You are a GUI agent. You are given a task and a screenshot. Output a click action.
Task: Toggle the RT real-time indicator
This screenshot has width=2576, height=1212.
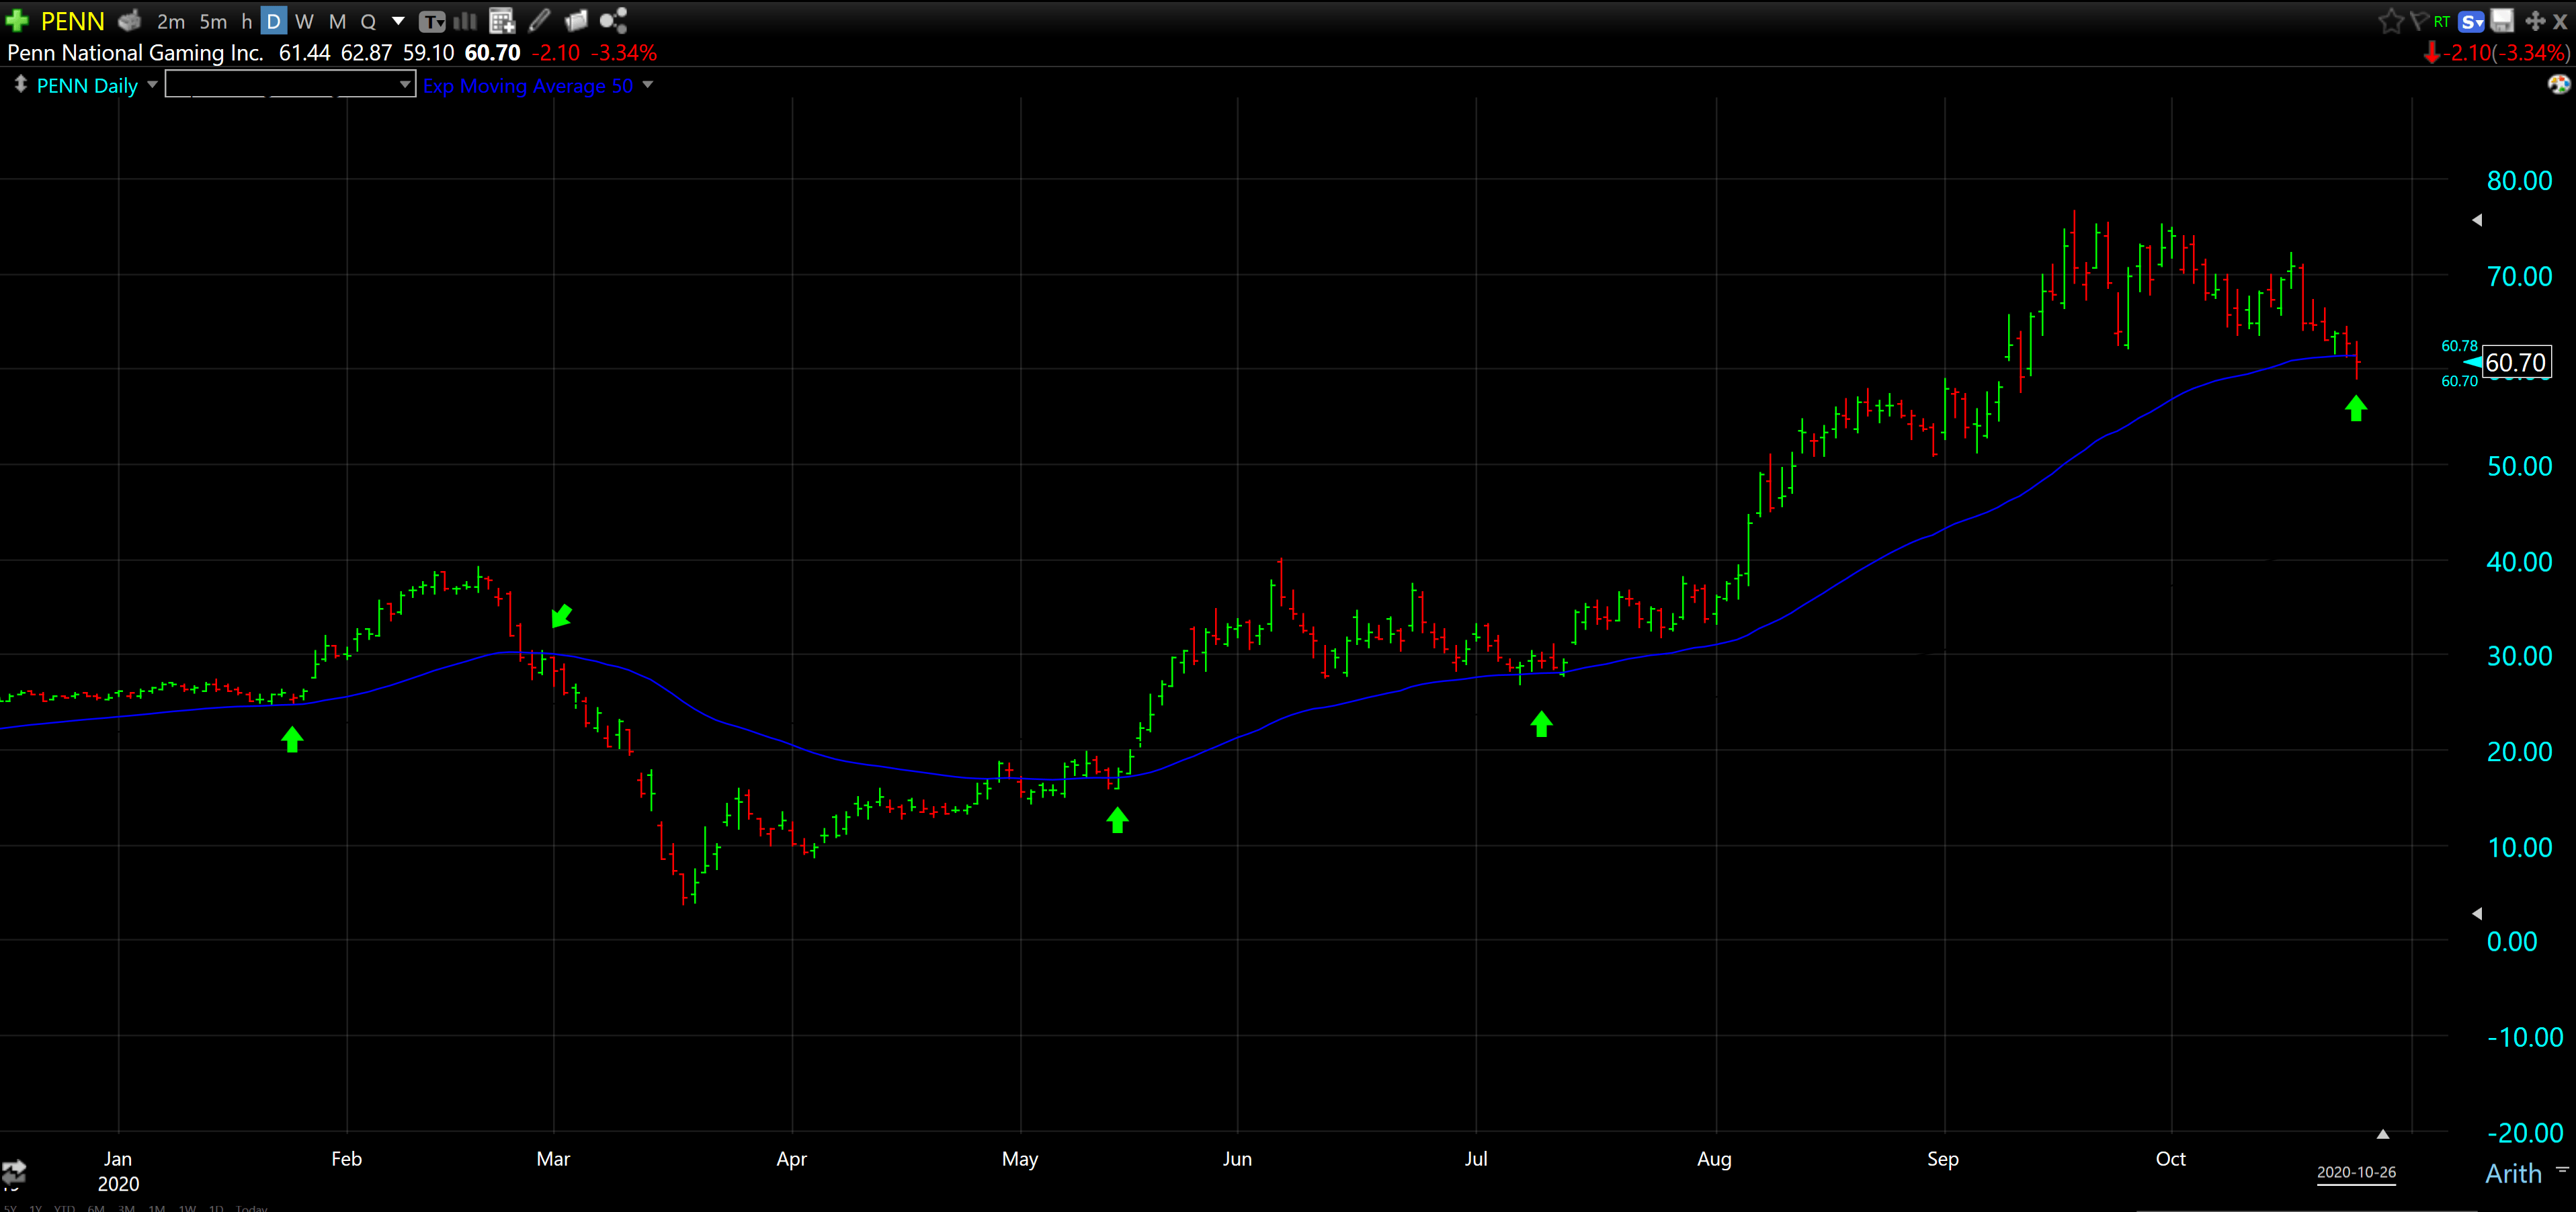pos(2442,21)
